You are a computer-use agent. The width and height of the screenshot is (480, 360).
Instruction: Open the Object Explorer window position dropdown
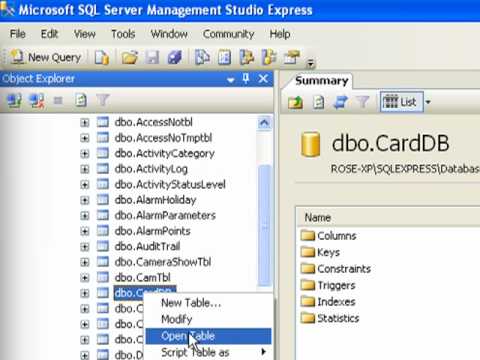[230, 80]
